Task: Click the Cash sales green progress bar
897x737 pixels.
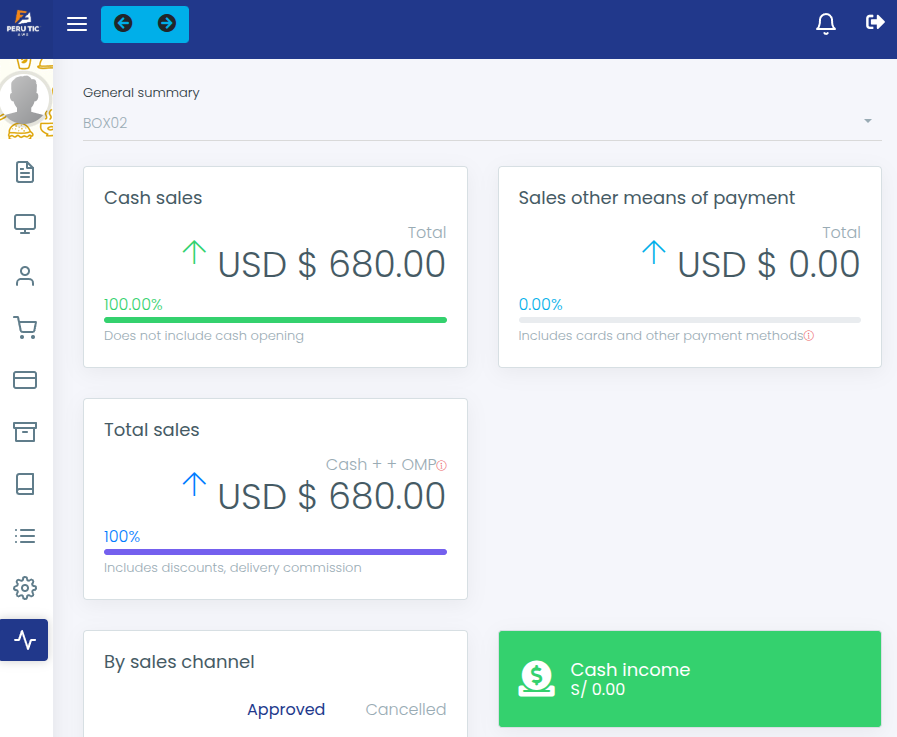Action: pos(275,320)
